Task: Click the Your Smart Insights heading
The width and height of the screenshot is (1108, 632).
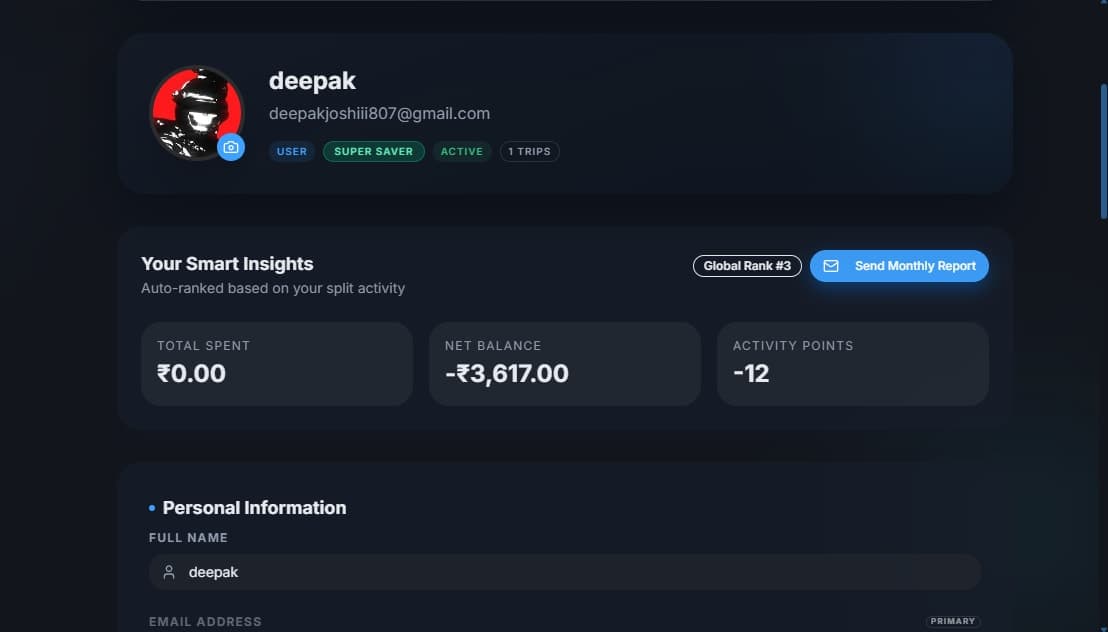Action: (227, 264)
